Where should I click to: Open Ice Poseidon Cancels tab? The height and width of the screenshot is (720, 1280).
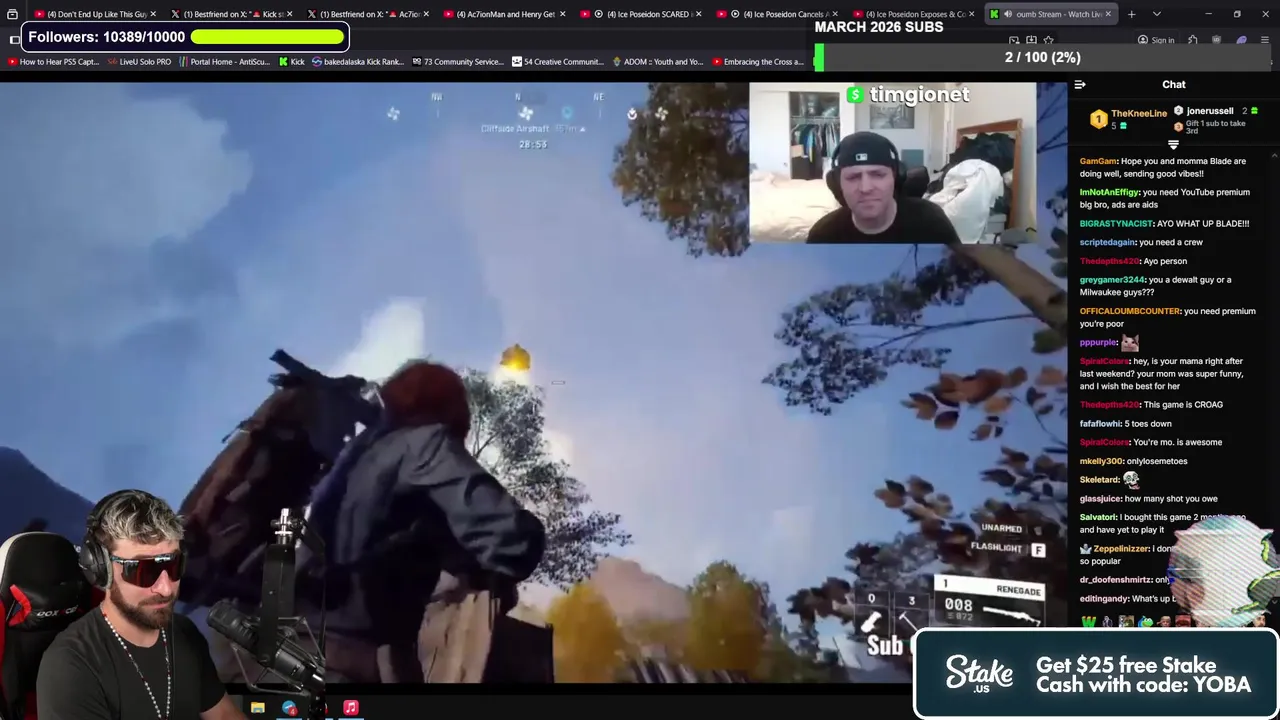pos(778,14)
